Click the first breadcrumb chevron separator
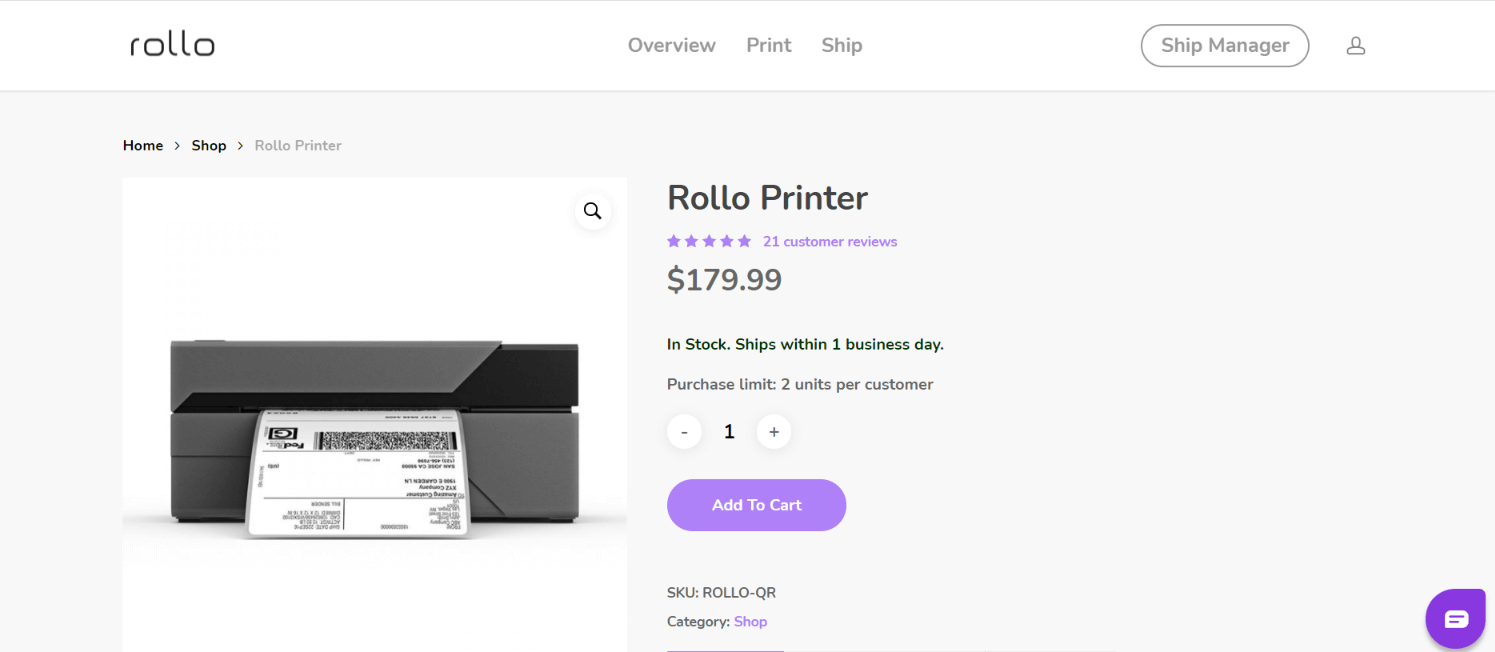 tap(177, 145)
